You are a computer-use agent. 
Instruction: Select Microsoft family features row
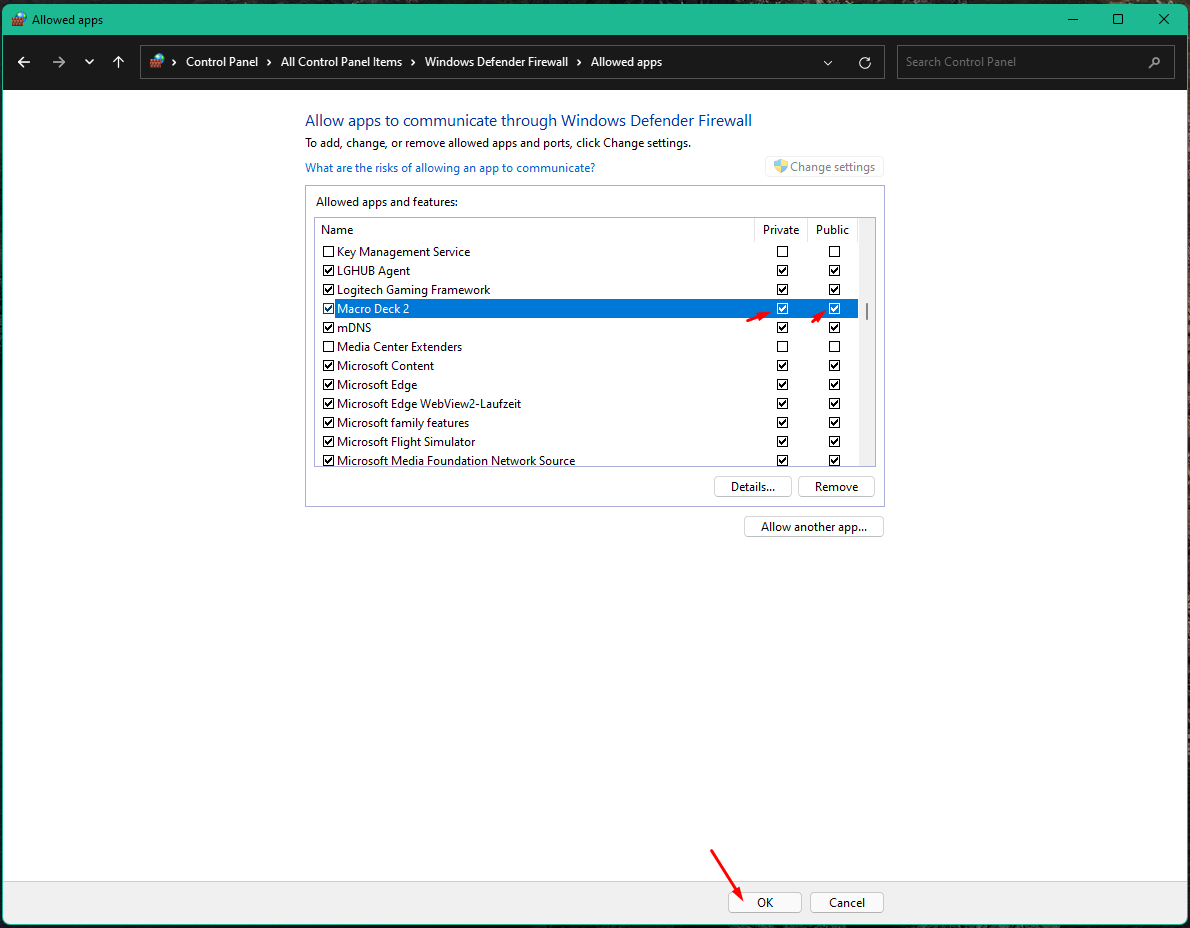pyautogui.click(x=587, y=423)
